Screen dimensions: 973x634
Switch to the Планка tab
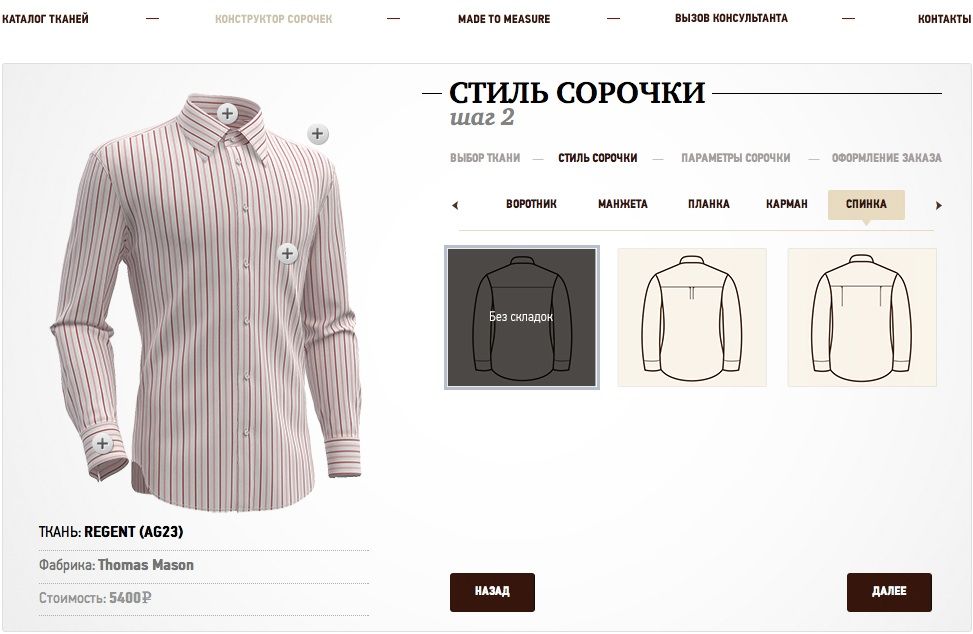click(709, 204)
